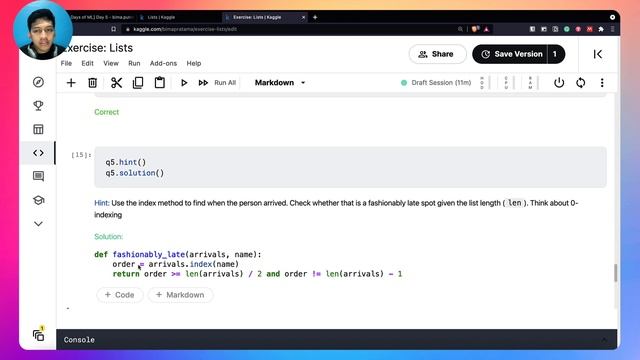Power off the session
640x360 pixels.
tap(559, 83)
